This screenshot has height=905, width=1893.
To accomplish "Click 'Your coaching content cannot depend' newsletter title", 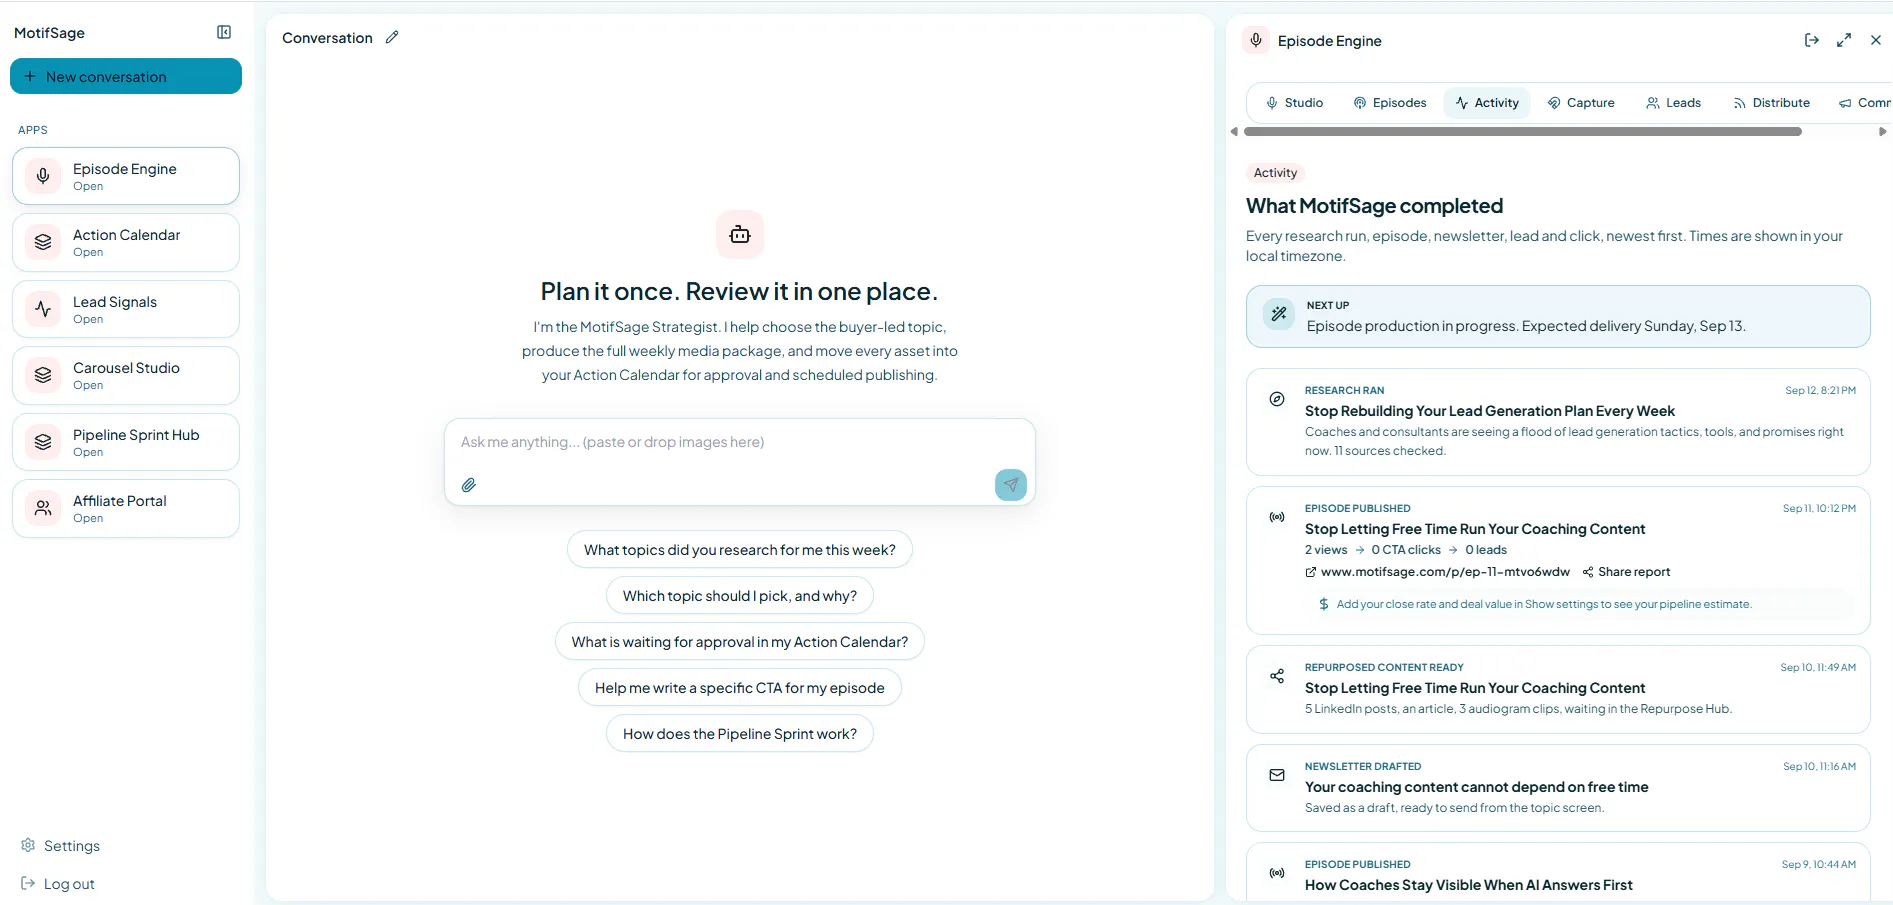I will click(x=1476, y=787).
